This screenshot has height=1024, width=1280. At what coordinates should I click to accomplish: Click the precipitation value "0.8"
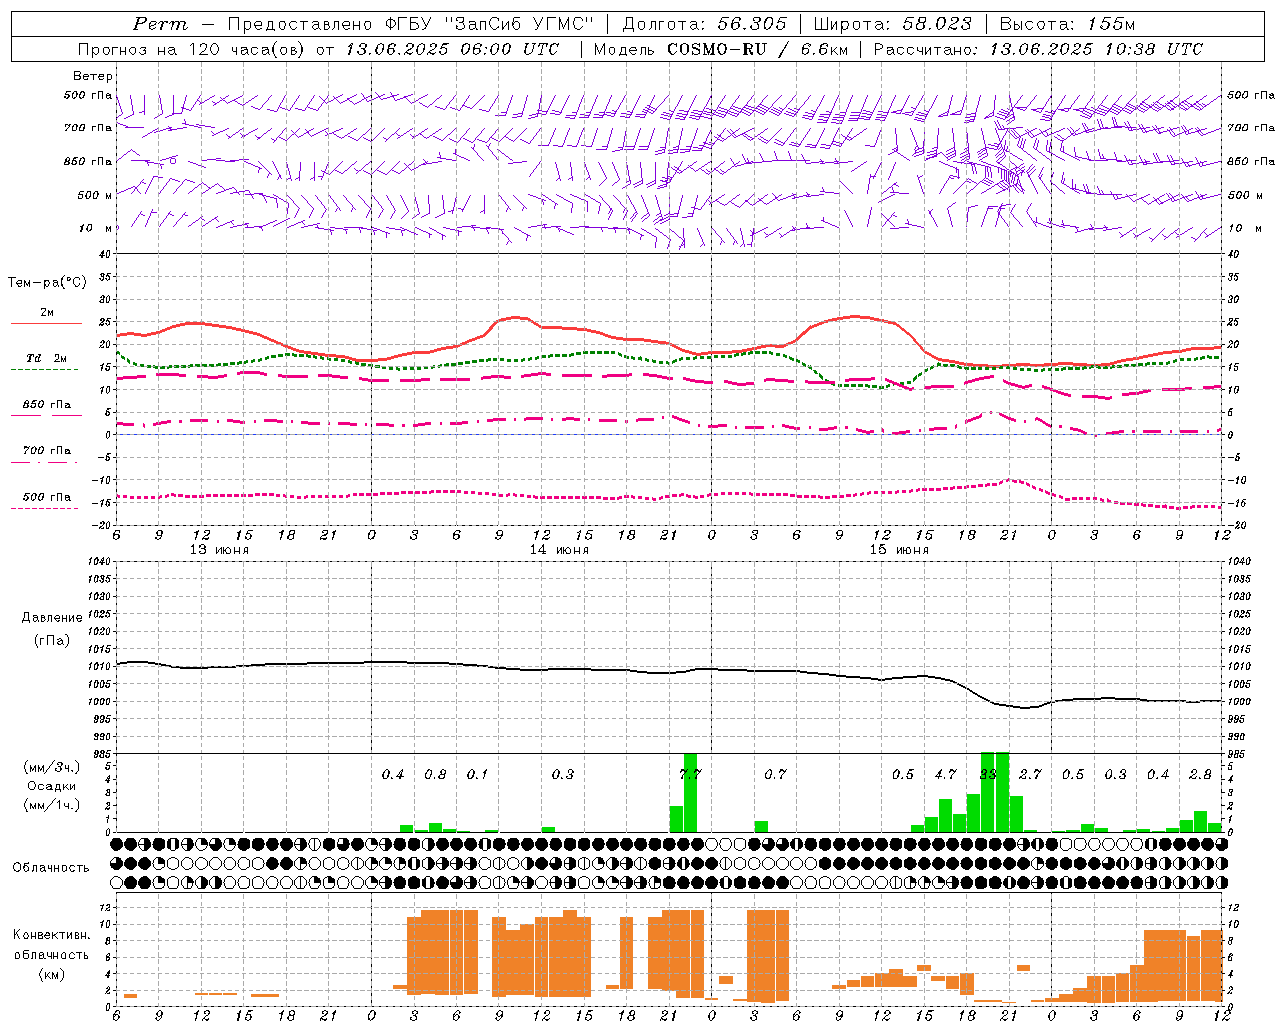coord(435,774)
